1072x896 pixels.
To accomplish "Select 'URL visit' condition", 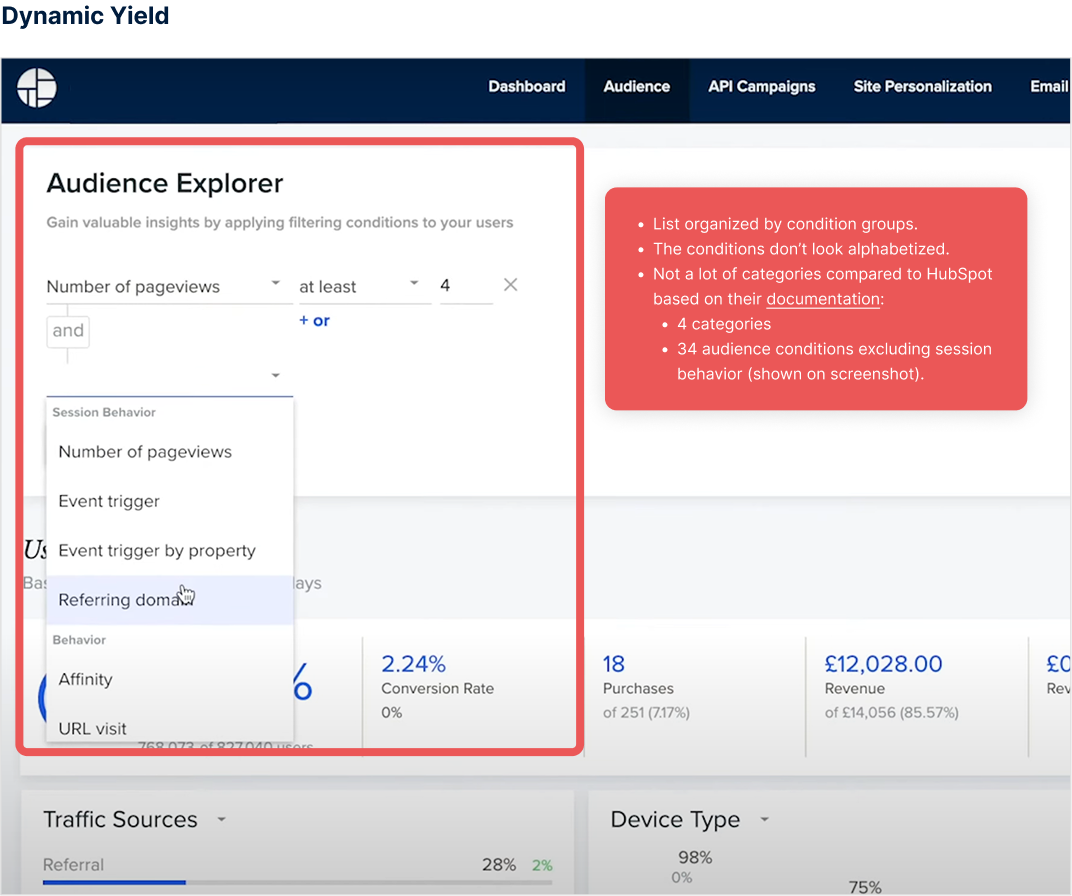I will click(x=170, y=728).
